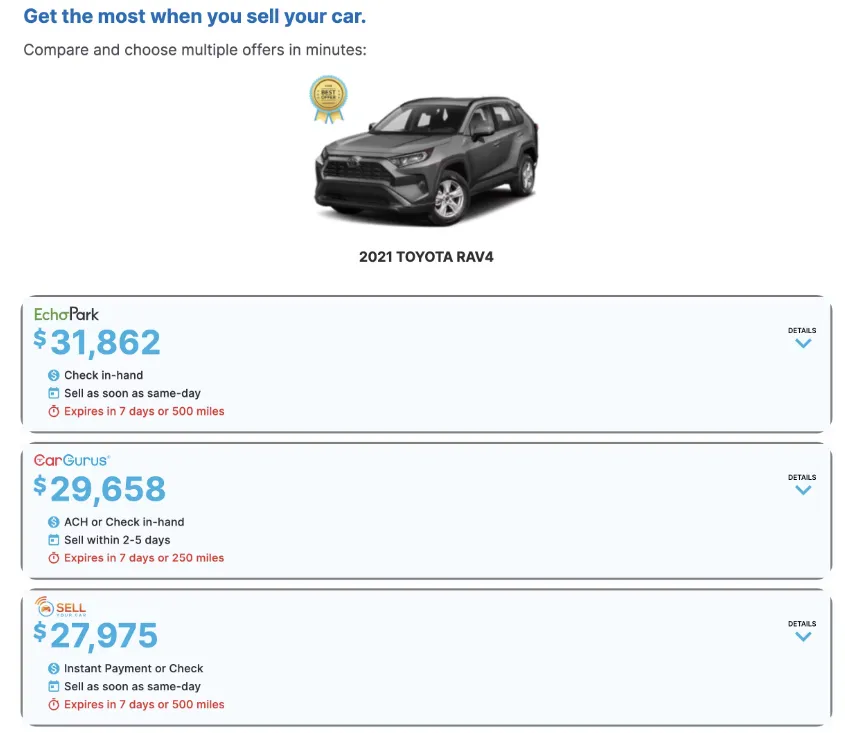Select the $31,862 EchoPark offer amount
The width and height of the screenshot is (845, 733).
click(x=97, y=343)
